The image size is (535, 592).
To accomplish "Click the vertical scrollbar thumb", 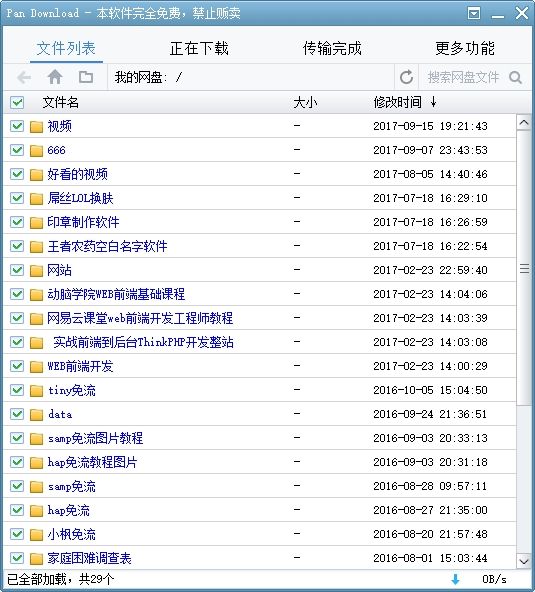I will click(524, 268).
